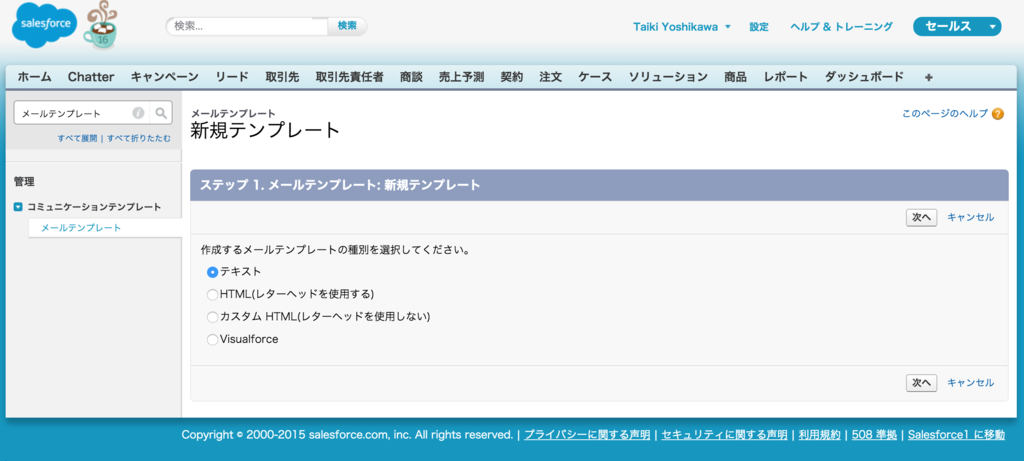This screenshot has height=461, width=1024.
Task: Open the ホーム tab
Action: click(x=35, y=77)
